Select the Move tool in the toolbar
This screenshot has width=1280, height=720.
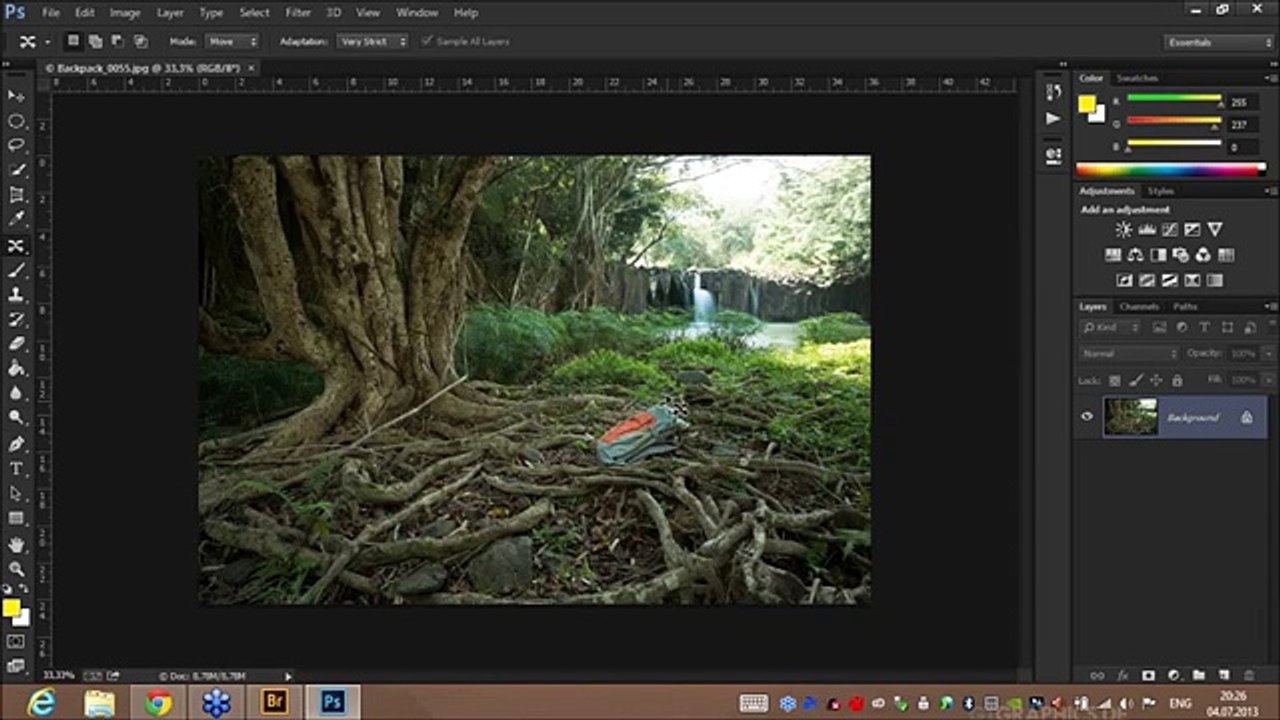pyautogui.click(x=16, y=96)
